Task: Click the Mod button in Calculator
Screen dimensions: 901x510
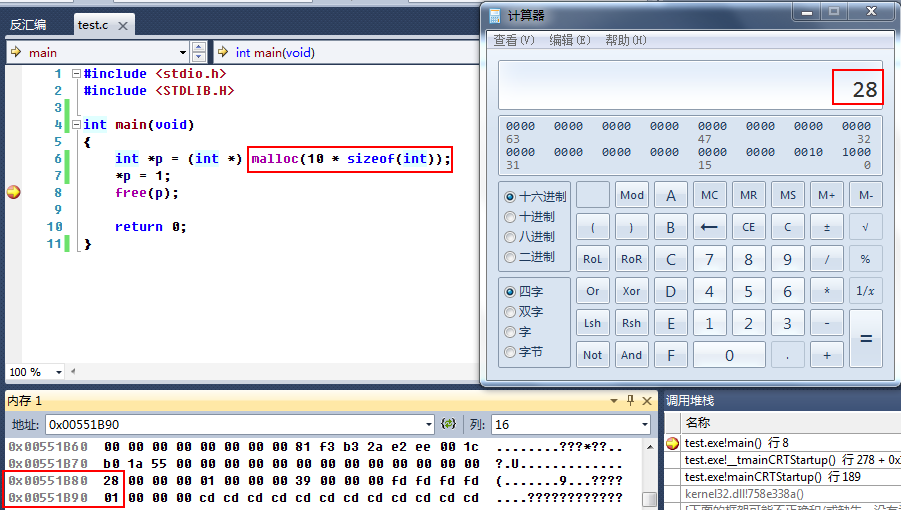Action: [x=632, y=195]
